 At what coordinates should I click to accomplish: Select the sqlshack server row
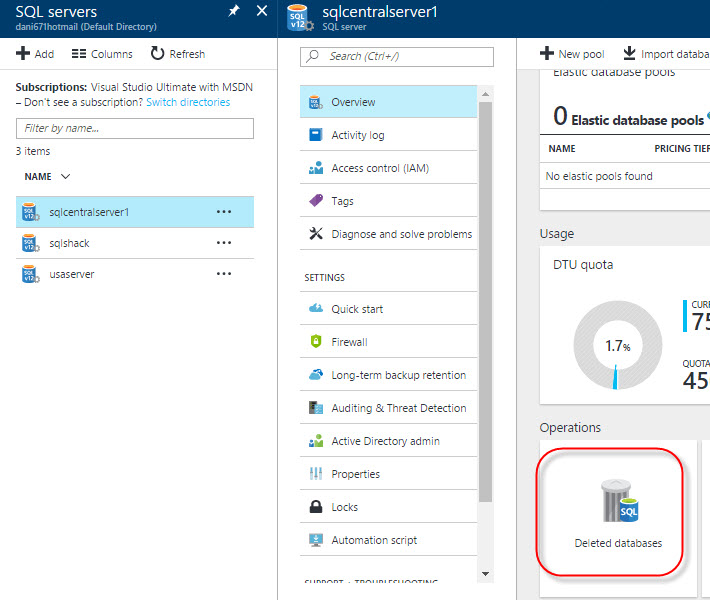coord(135,243)
